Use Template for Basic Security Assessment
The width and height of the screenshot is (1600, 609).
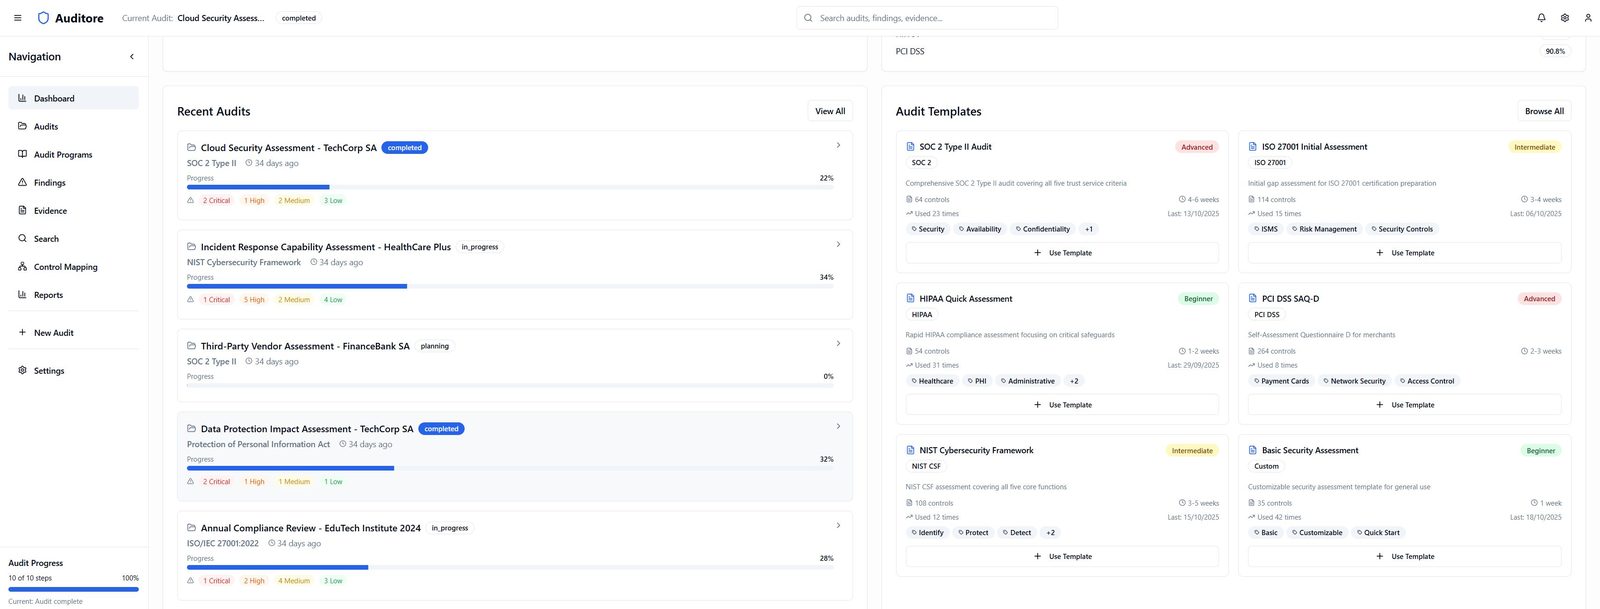[1404, 557]
